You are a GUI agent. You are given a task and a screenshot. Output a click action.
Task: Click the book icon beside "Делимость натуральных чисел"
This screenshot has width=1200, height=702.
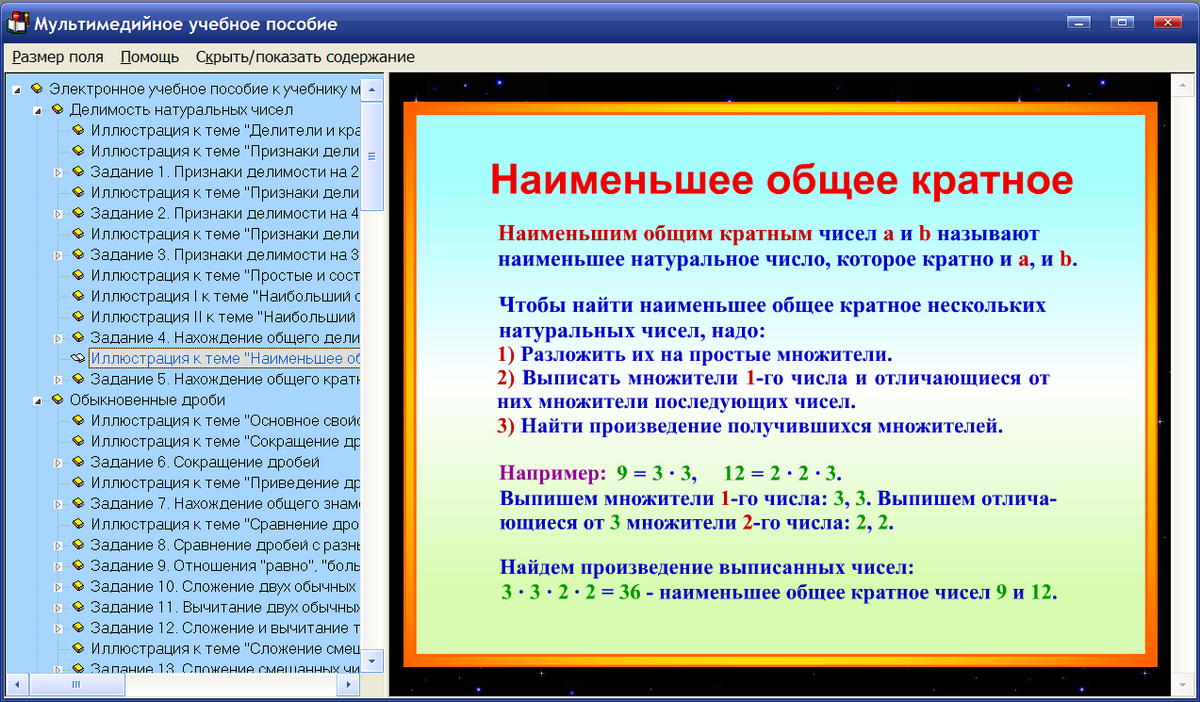click(59, 109)
